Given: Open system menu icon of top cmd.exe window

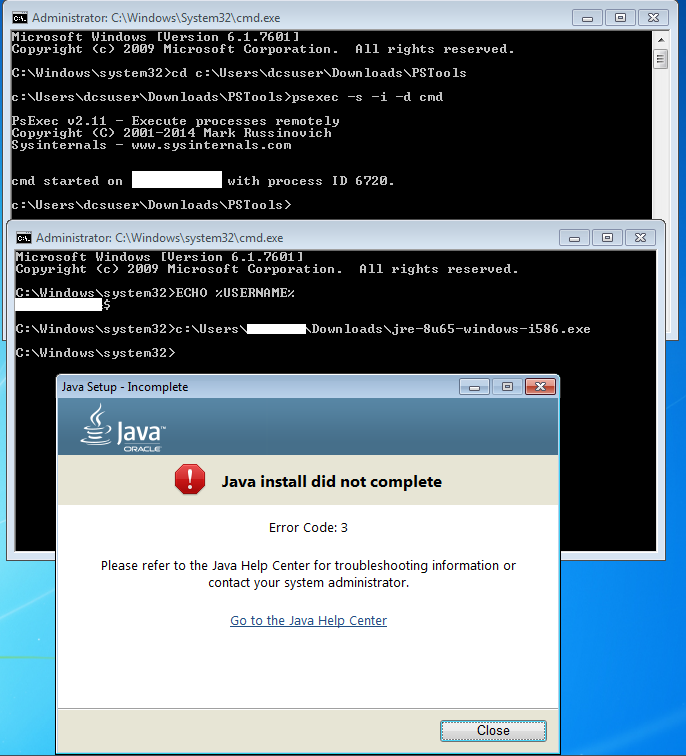Looking at the screenshot, I should tap(19, 18).
